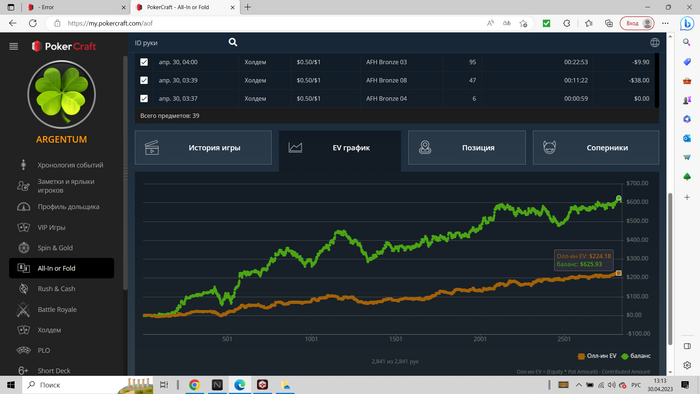700x394 pixels.
Task: Add page to favorites star
Action: pos(524,23)
